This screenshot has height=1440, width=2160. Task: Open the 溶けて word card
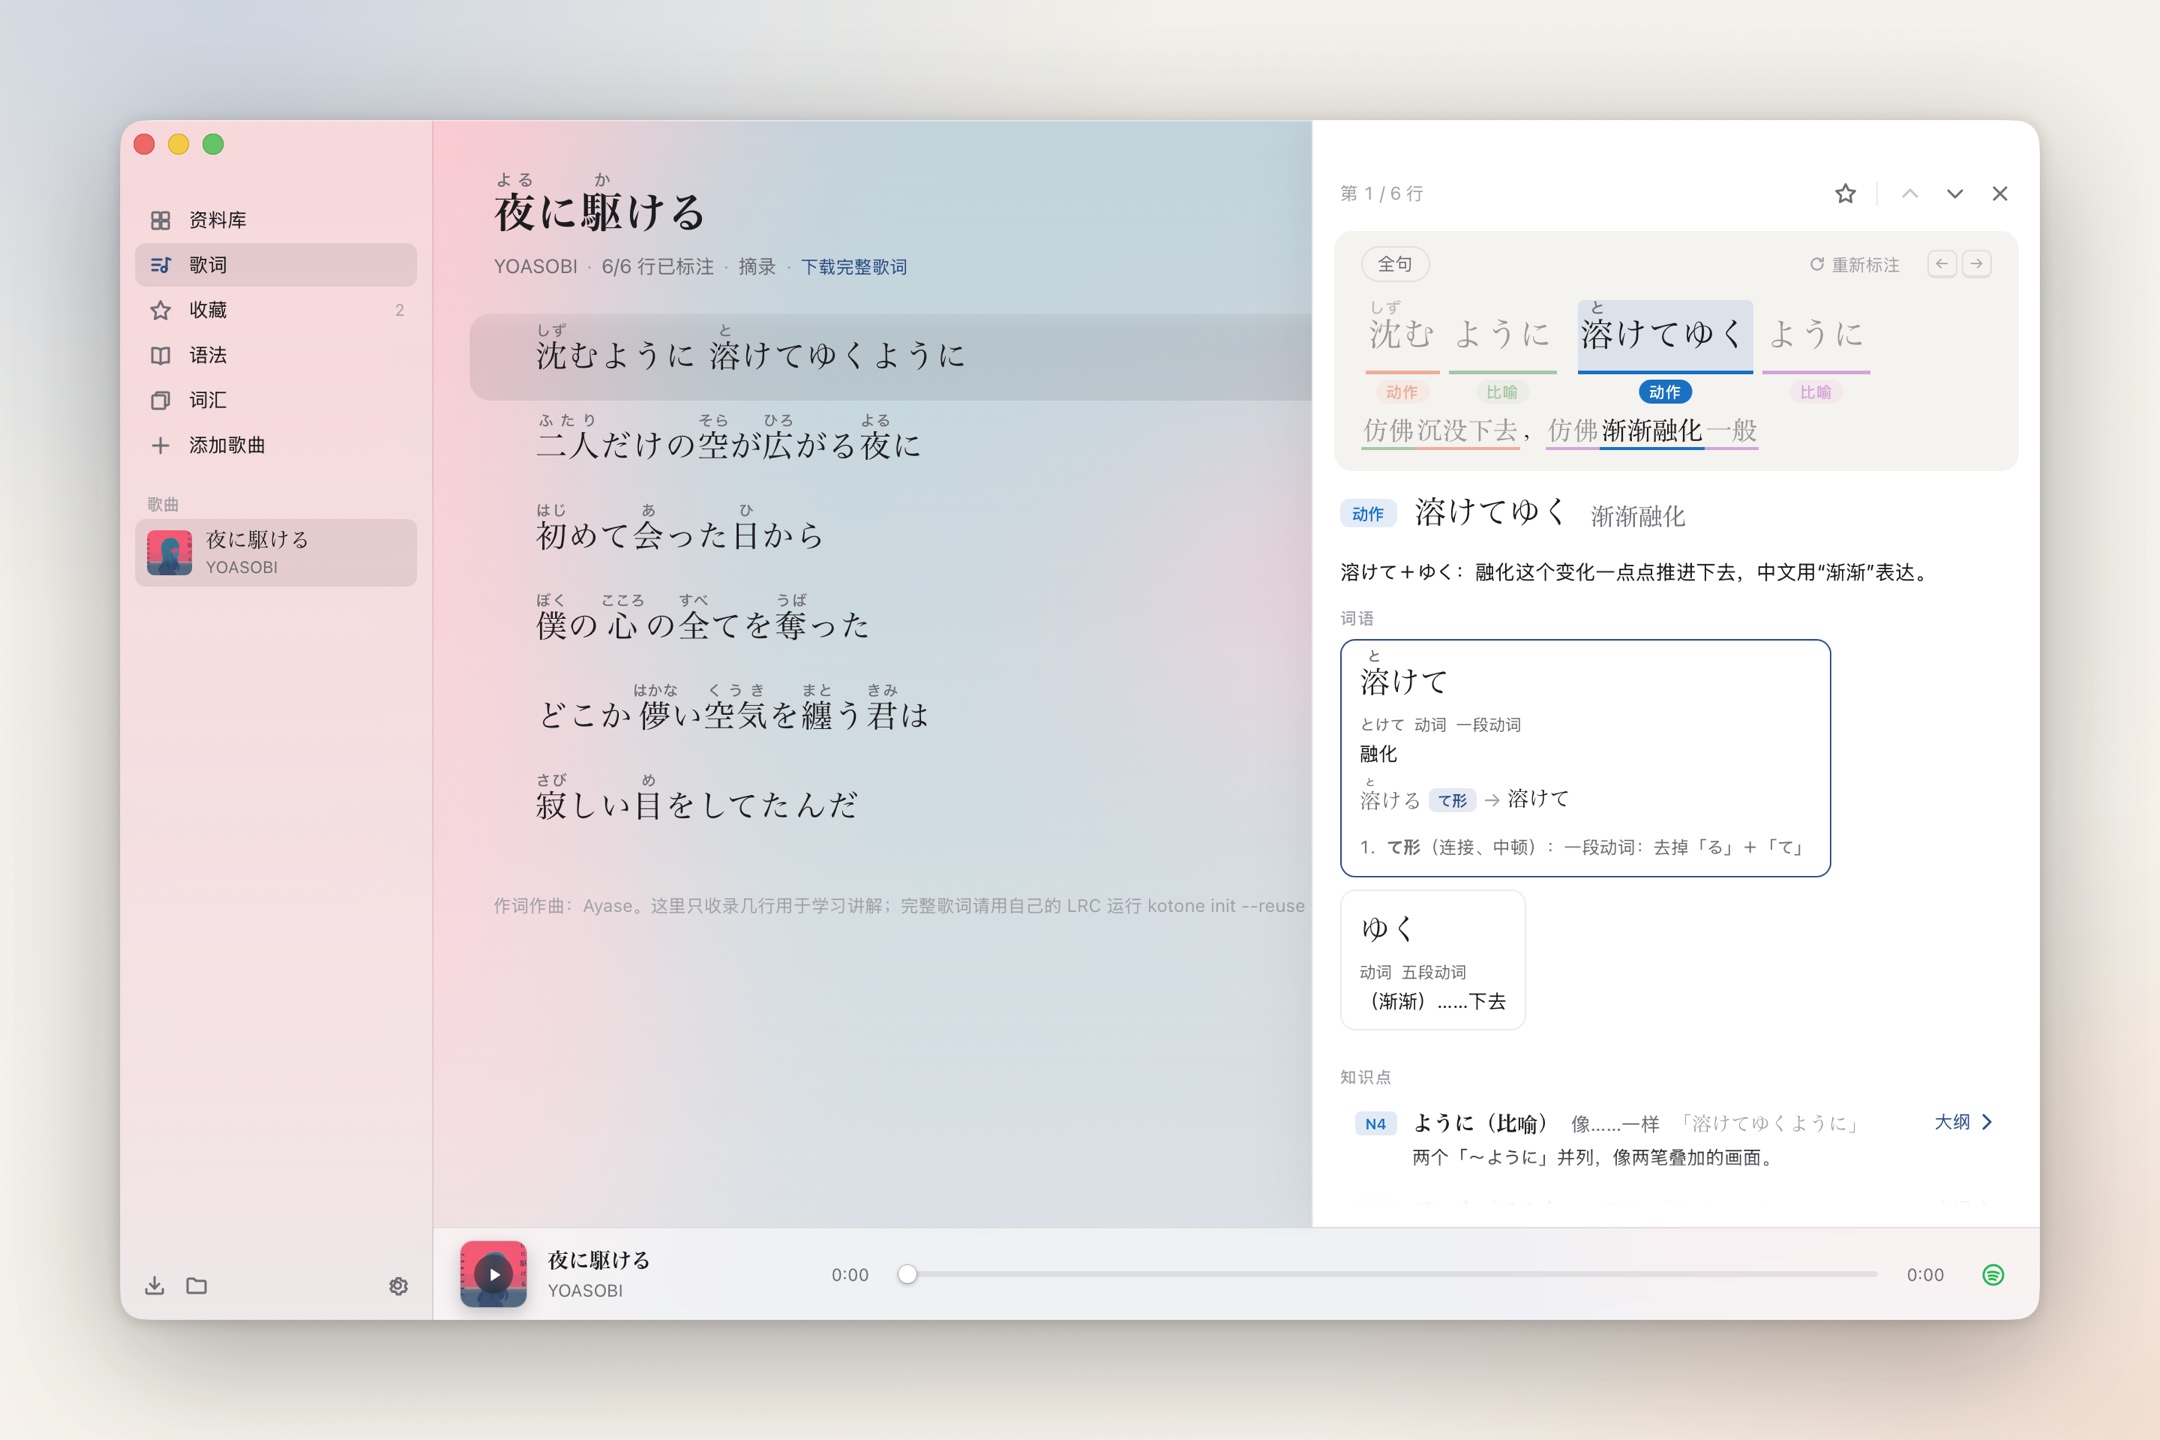point(1585,758)
